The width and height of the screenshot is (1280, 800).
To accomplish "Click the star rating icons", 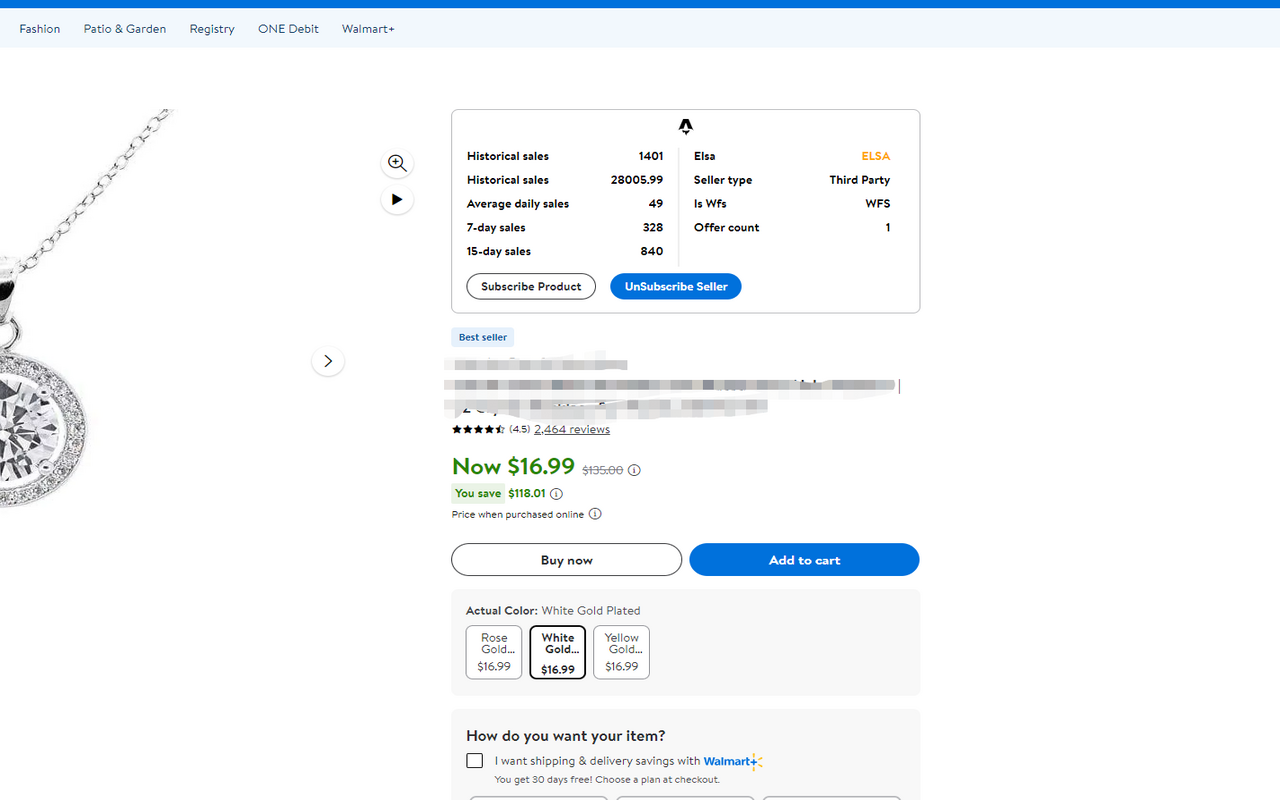I will pyautogui.click(x=478, y=429).
